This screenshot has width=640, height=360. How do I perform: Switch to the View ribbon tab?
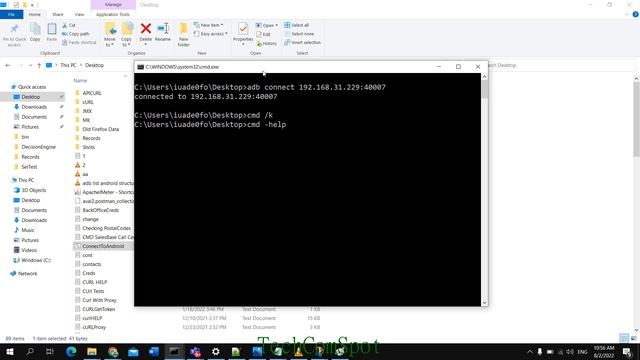coord(79,14)
